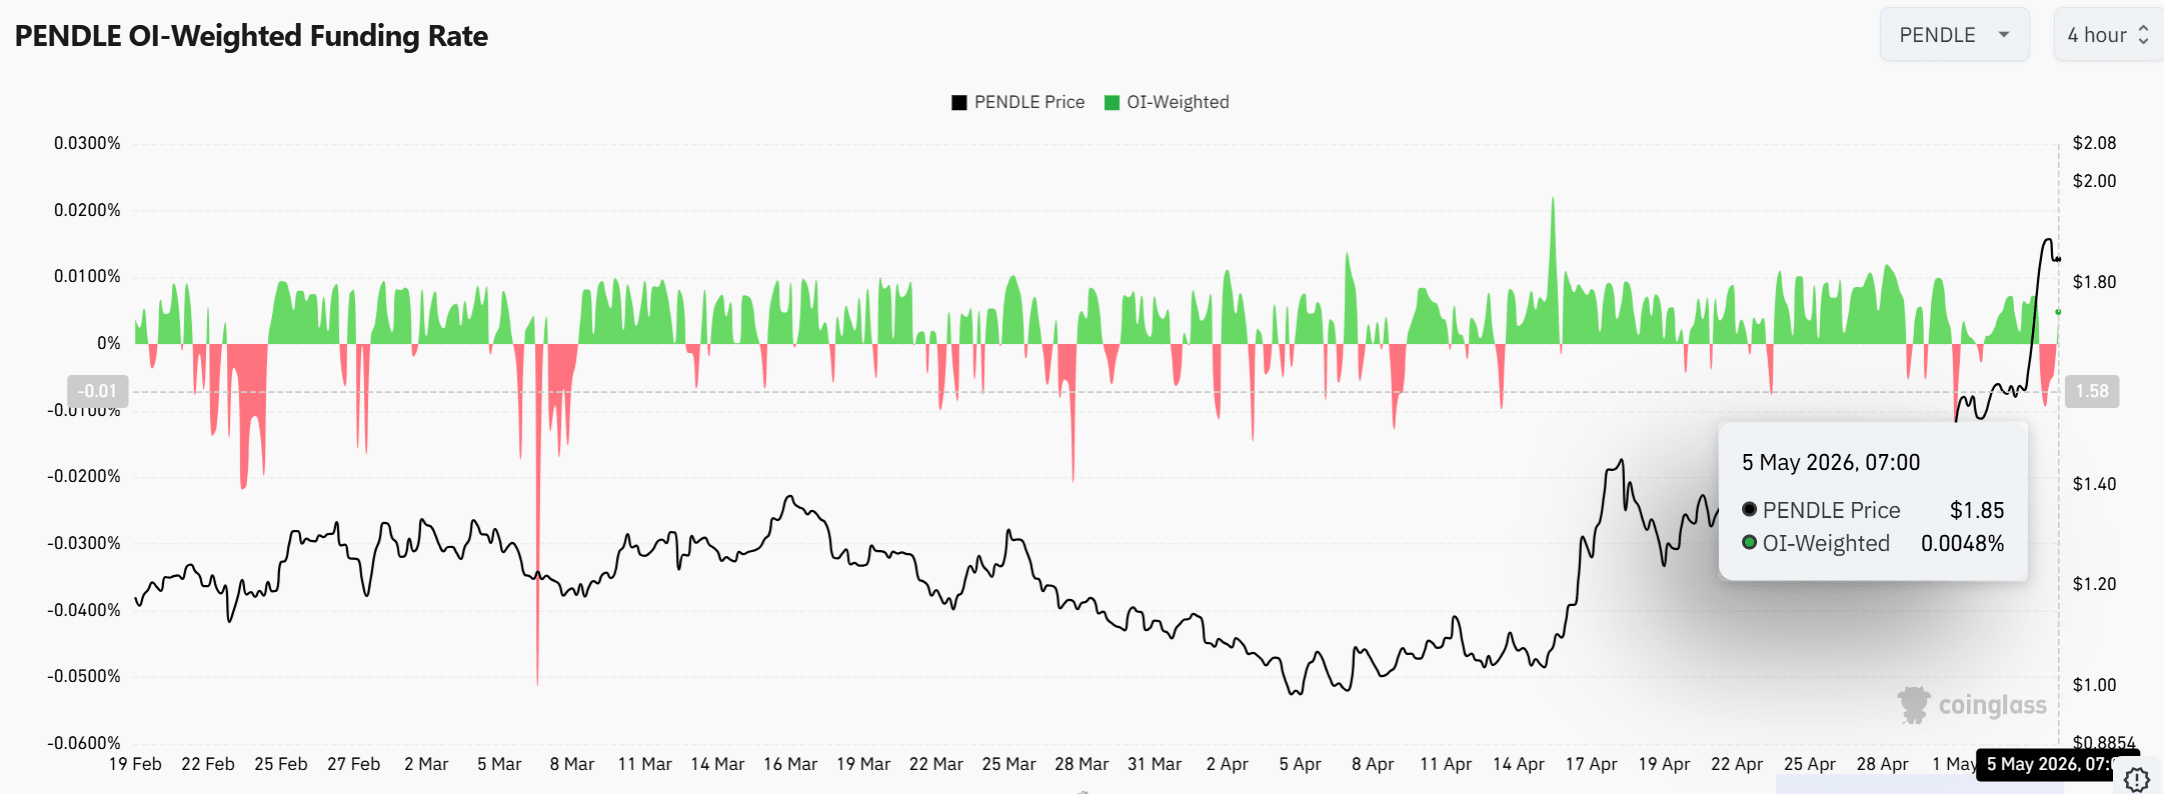Click the 1.58 right axis crosshair label
The width and height of the screenshot is (2164, 794).
coord(2092,391)
